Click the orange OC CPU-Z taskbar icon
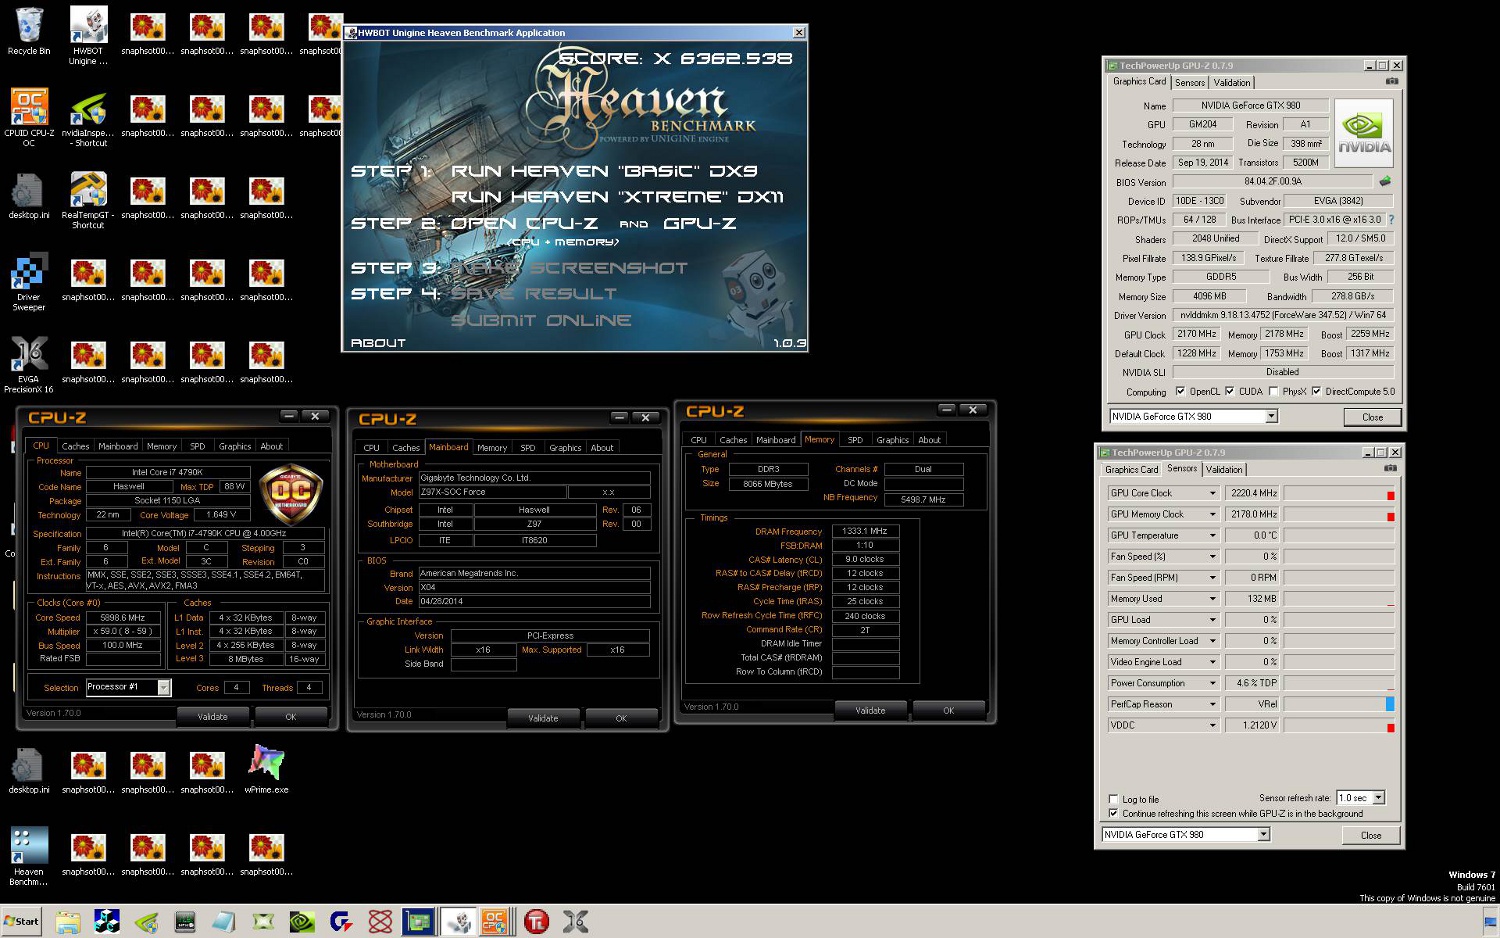1500x938 pixels. tap(495, 922)
